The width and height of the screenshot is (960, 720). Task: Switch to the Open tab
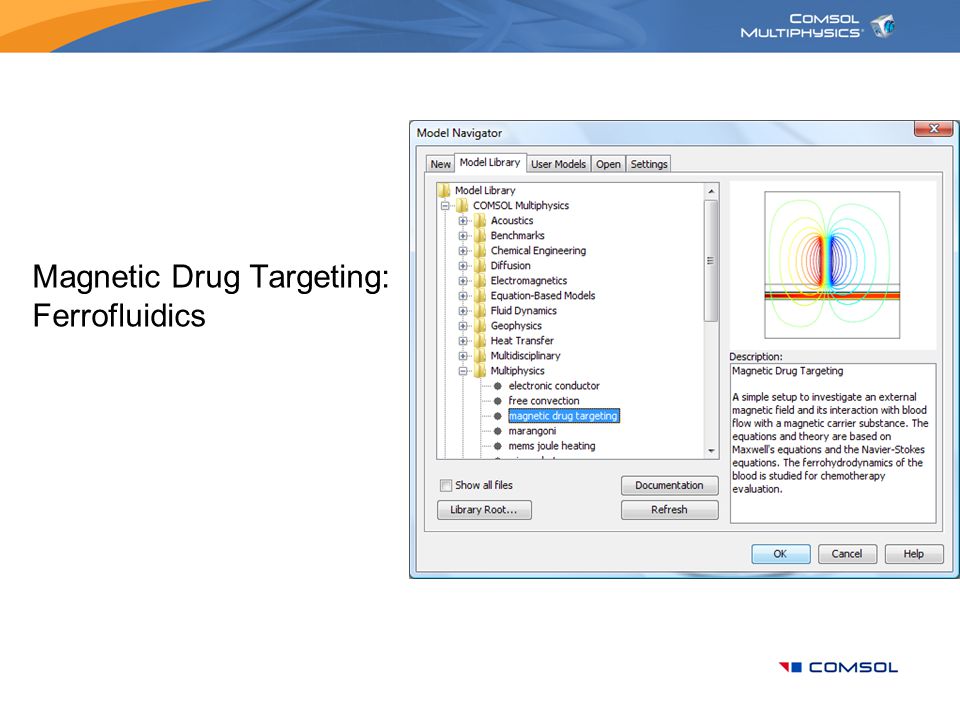tap(608, 164)
